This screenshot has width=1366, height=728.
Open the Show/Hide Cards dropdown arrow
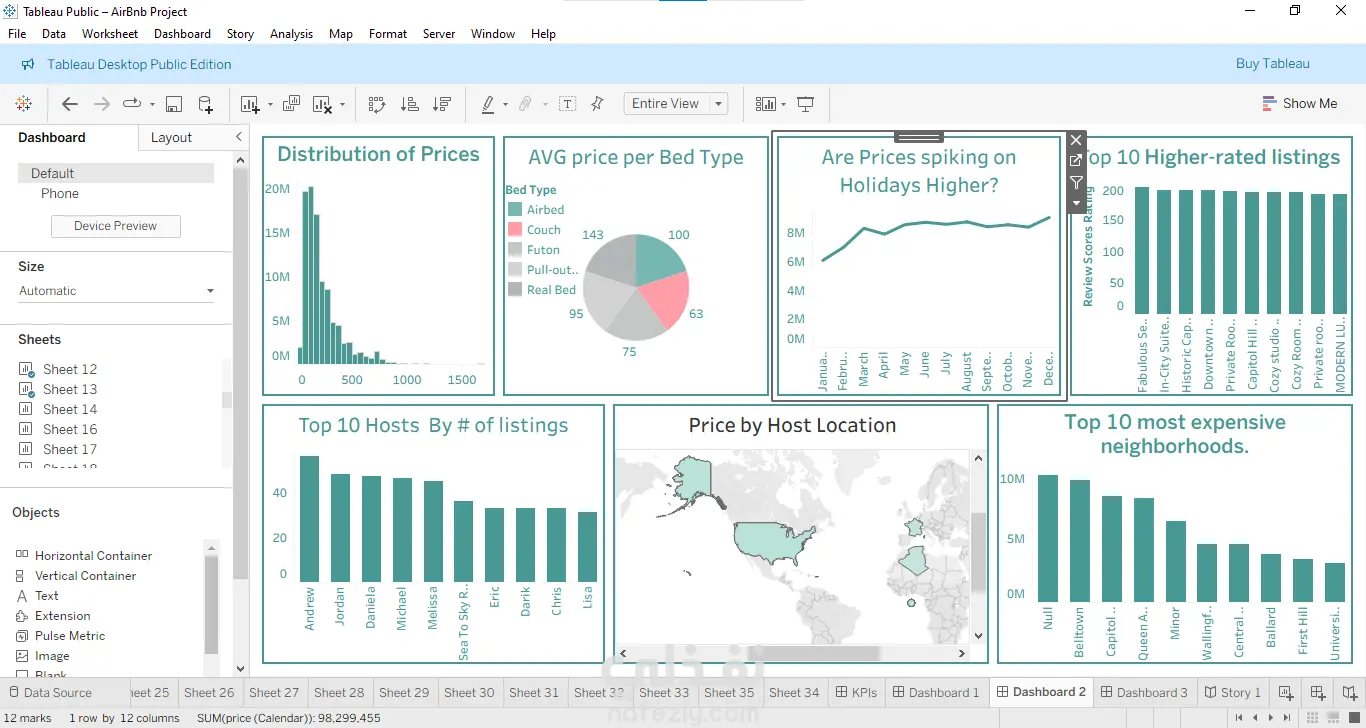pyautogui.click(x=783, y=104)
